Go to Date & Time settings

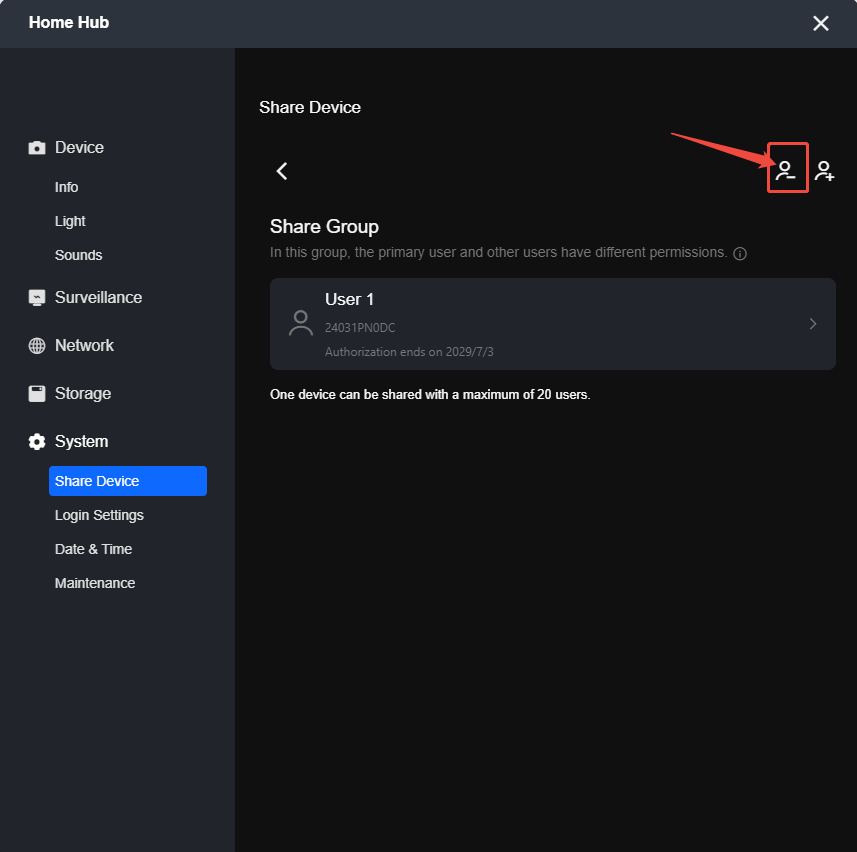[93, 549]
